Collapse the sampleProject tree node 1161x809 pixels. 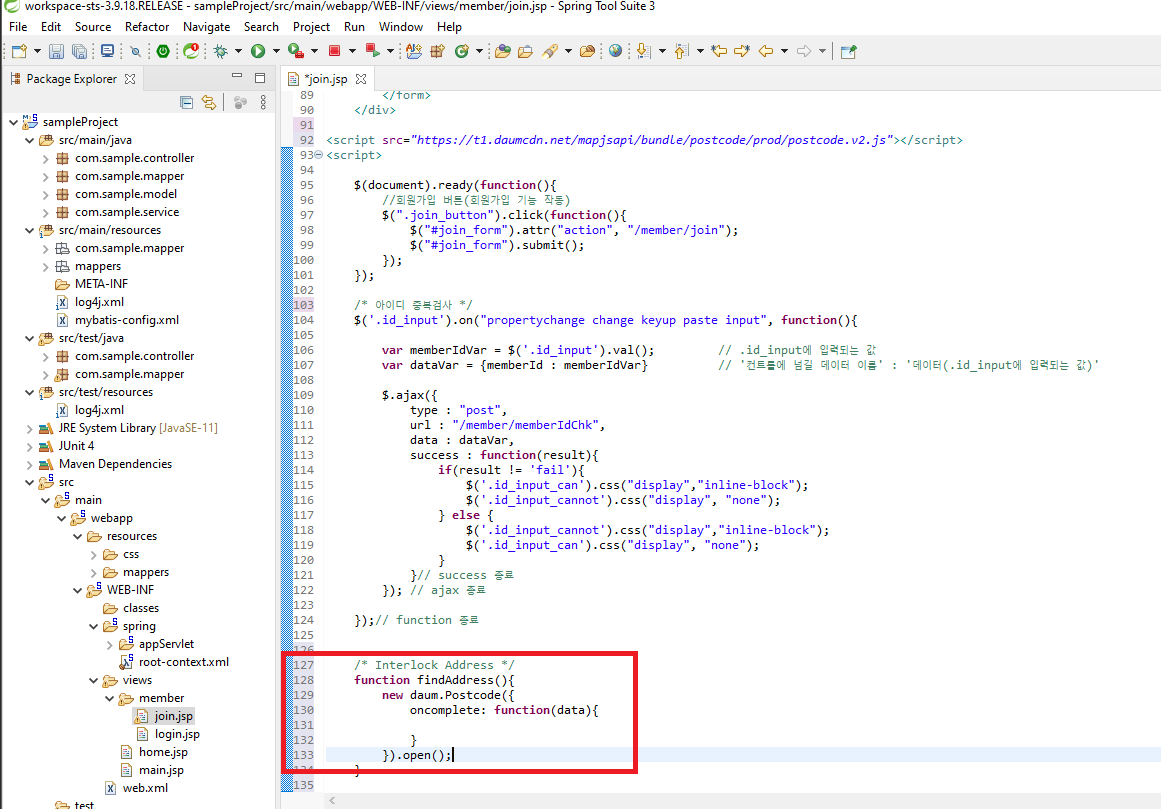[x=13, y=122]
